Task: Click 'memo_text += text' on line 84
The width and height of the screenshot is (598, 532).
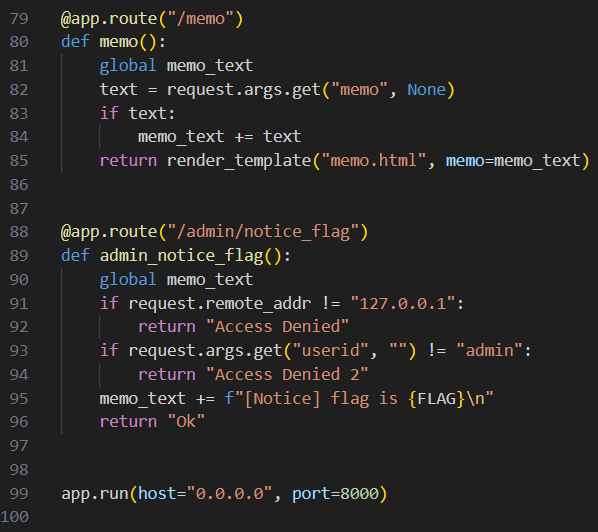Action: (x=219, y=137)
